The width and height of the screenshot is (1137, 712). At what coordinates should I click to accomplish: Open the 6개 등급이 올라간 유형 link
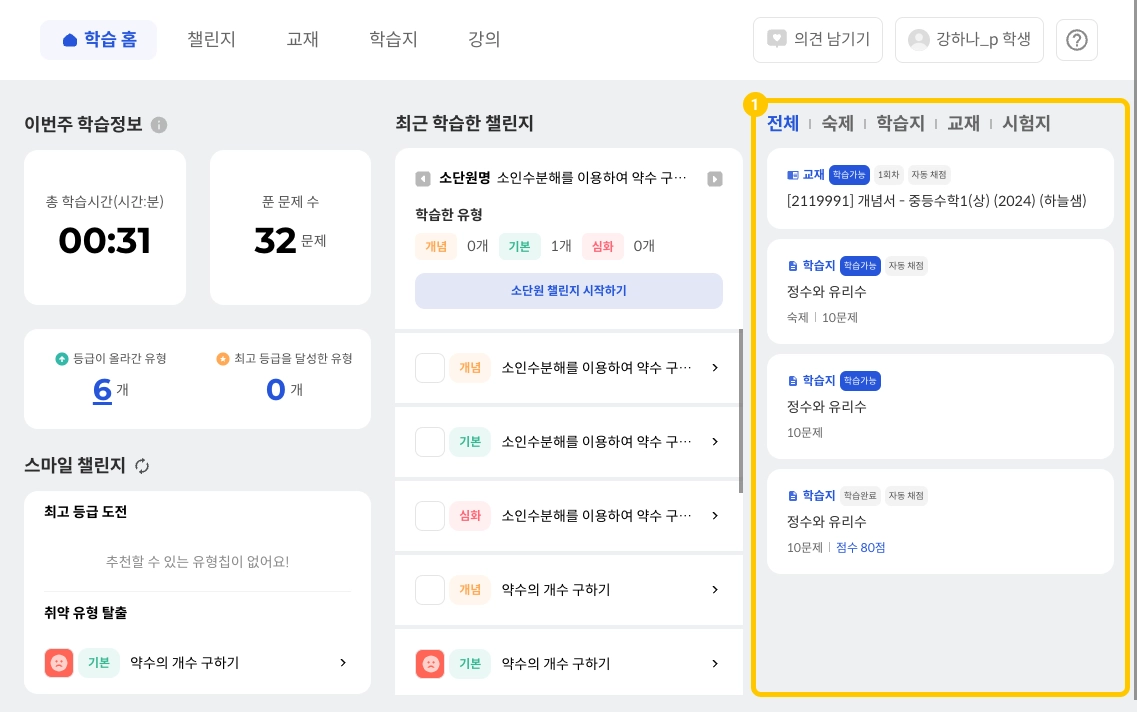(102, 388)
